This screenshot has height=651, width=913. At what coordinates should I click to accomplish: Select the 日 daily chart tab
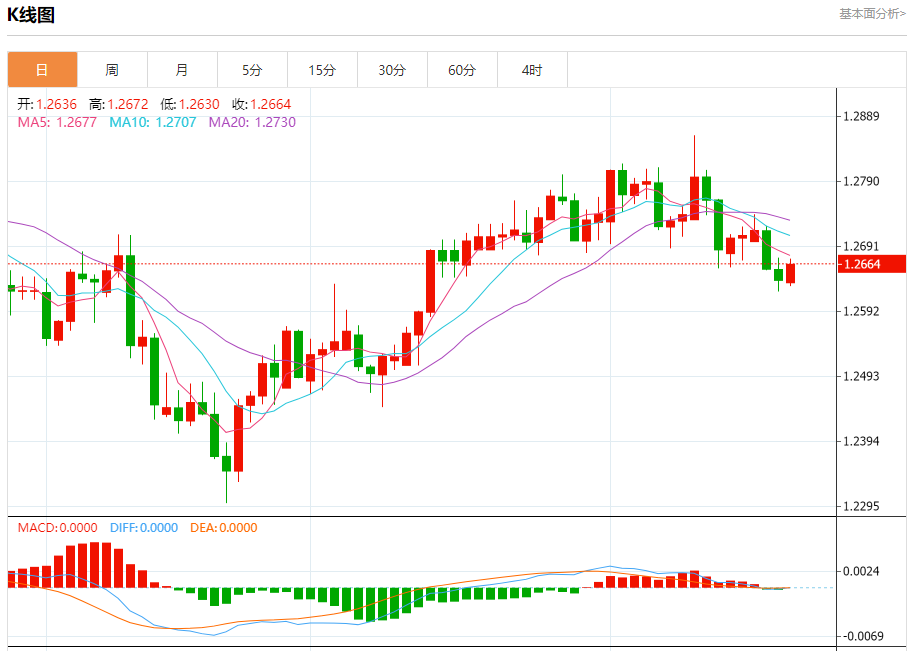pyautogui.click(x=43, y=70)
